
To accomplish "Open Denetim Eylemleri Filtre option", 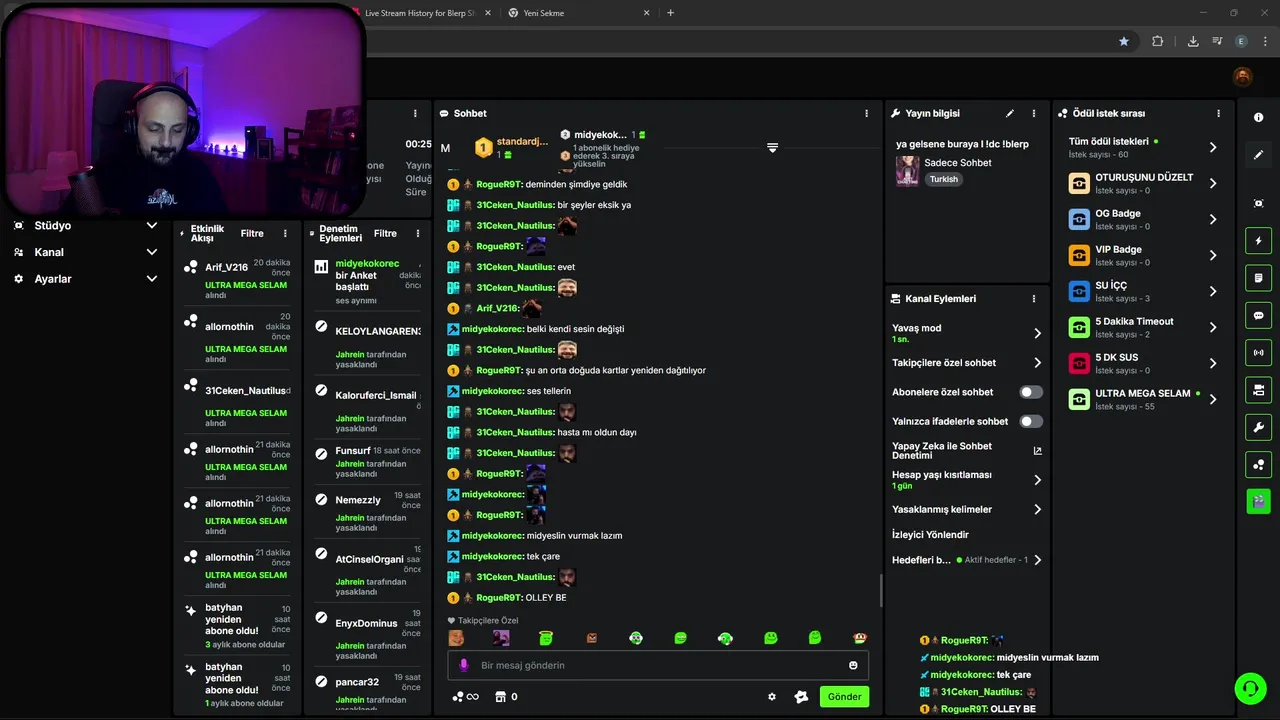I will (x=385, y=233).
